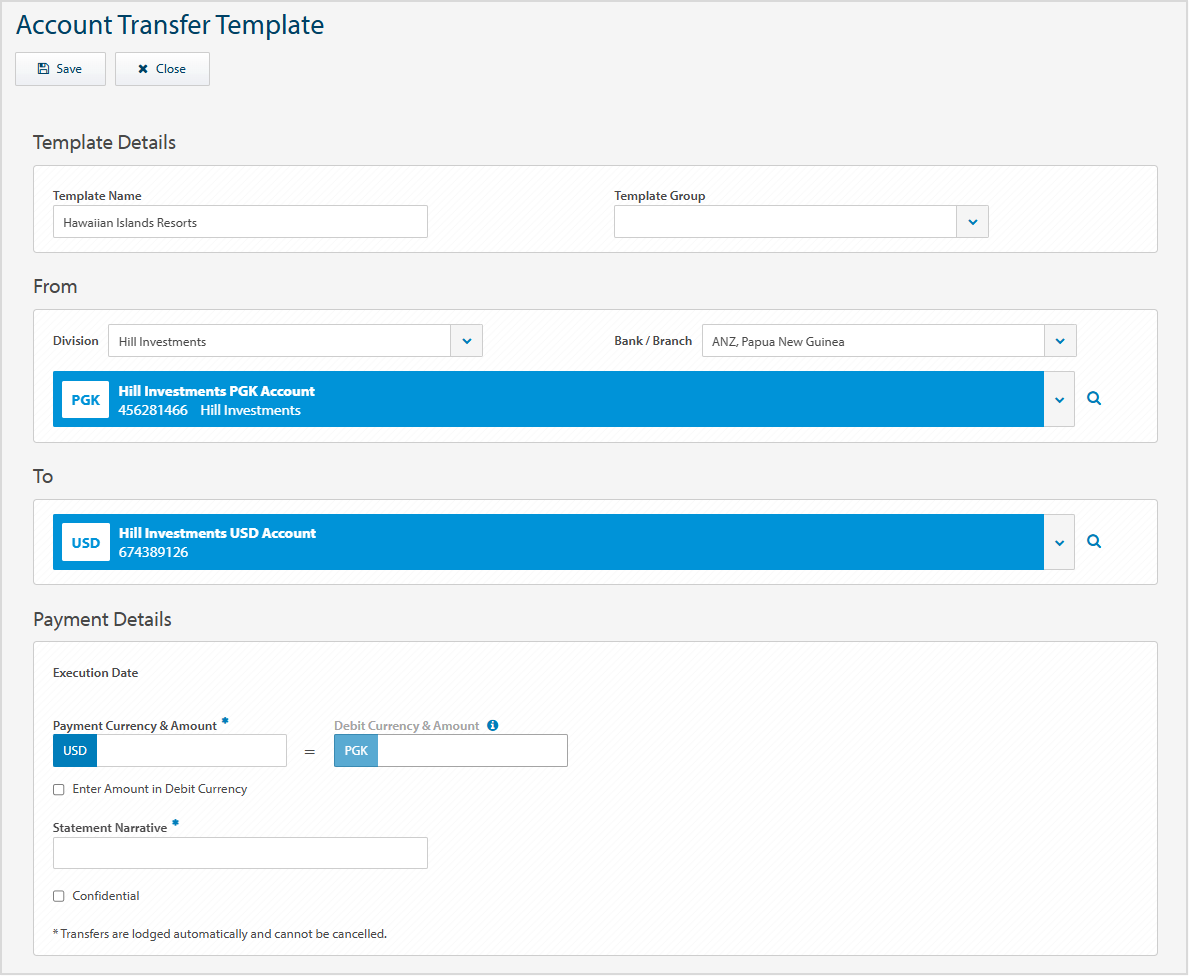Image resolution: width=1190 pixels, height=977 pixels.
Task: Click the Statement Narrative input box
Action: pos(240,852)
